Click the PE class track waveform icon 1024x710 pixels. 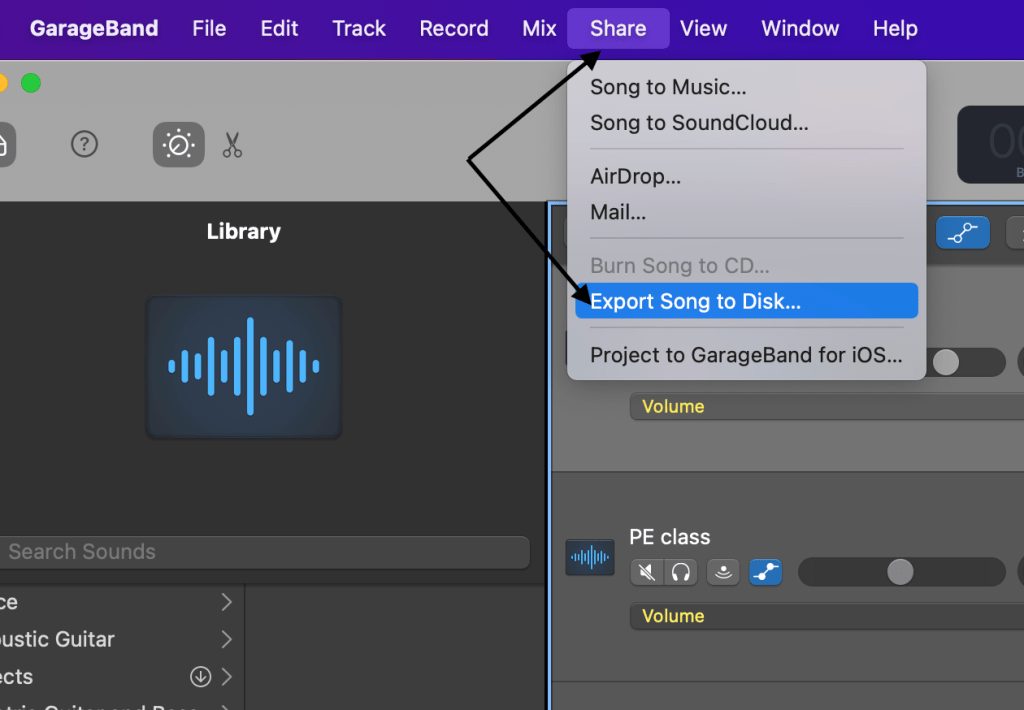[x=590, y=557]
